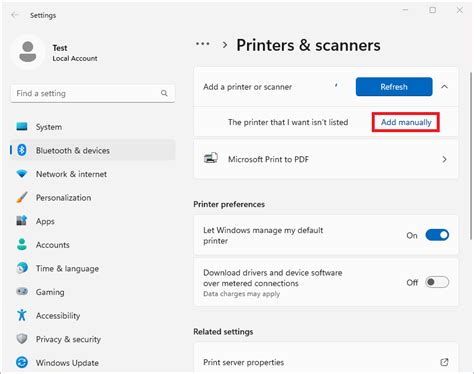Click the Bluetooth icon in sidebar
This screenshot has width=474, height=374.
click(22, 150)
